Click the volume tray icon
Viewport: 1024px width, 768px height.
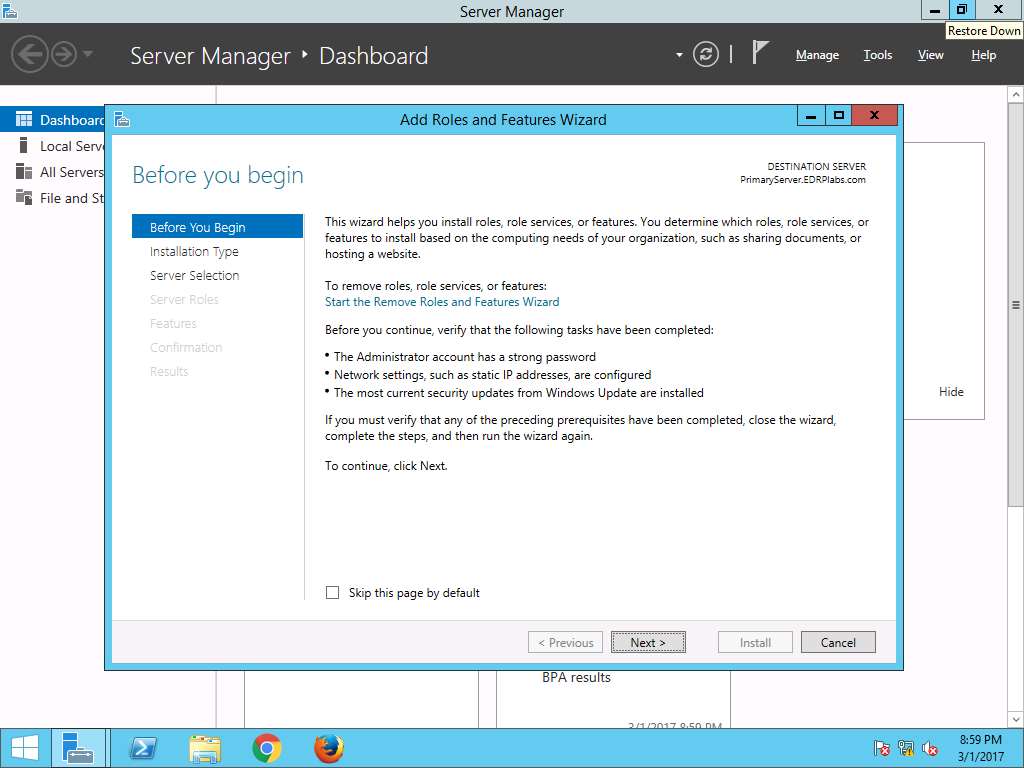930,748
